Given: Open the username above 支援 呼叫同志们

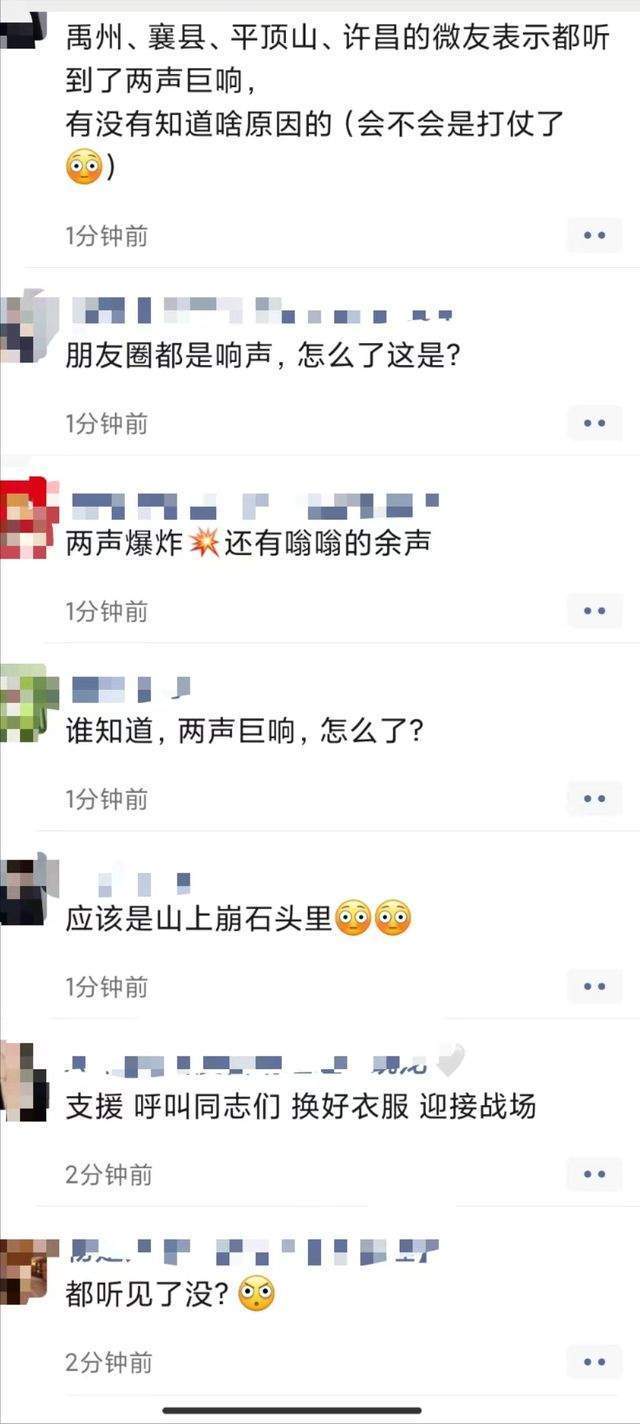Looking at the screenshot, I should point(267,1060).
